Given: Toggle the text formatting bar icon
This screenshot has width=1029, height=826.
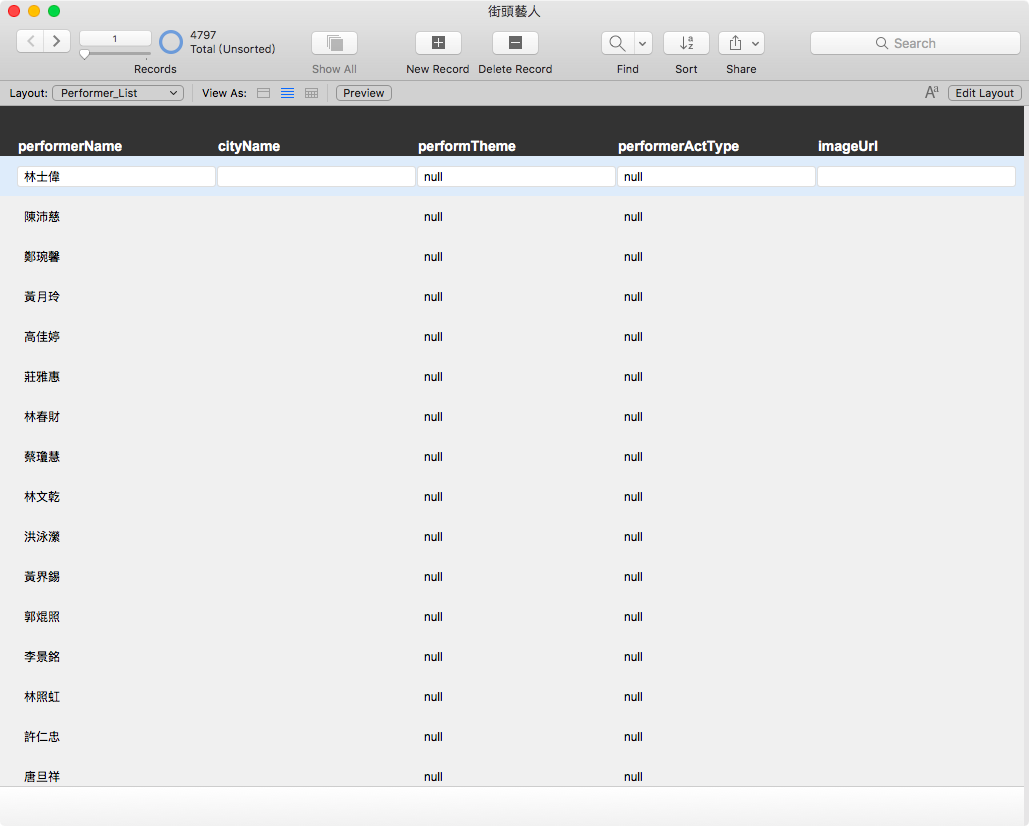Looking at the screenshot, I should click(931, 93).
